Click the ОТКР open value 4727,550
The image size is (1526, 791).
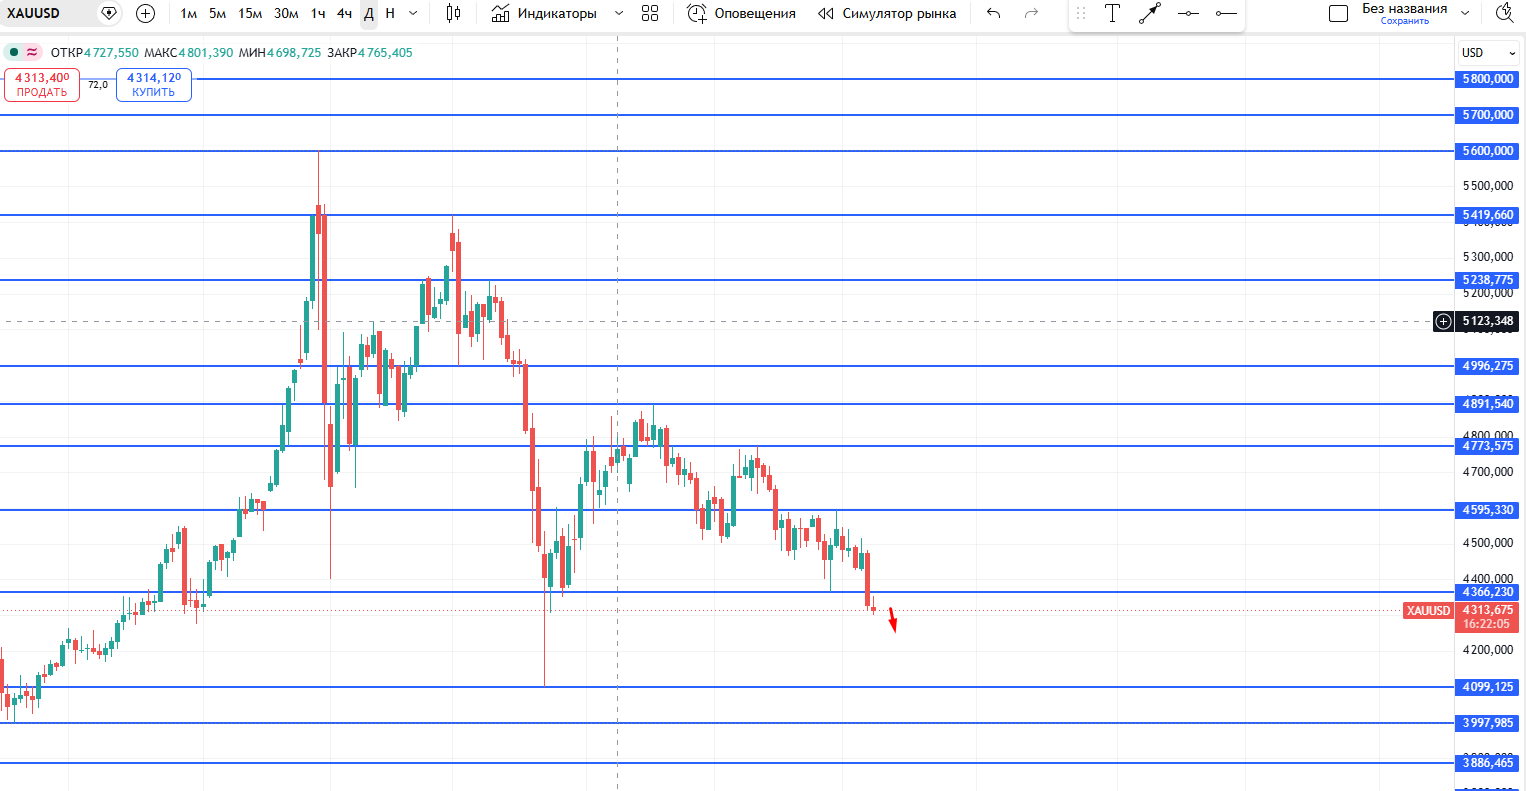[111, 52]
